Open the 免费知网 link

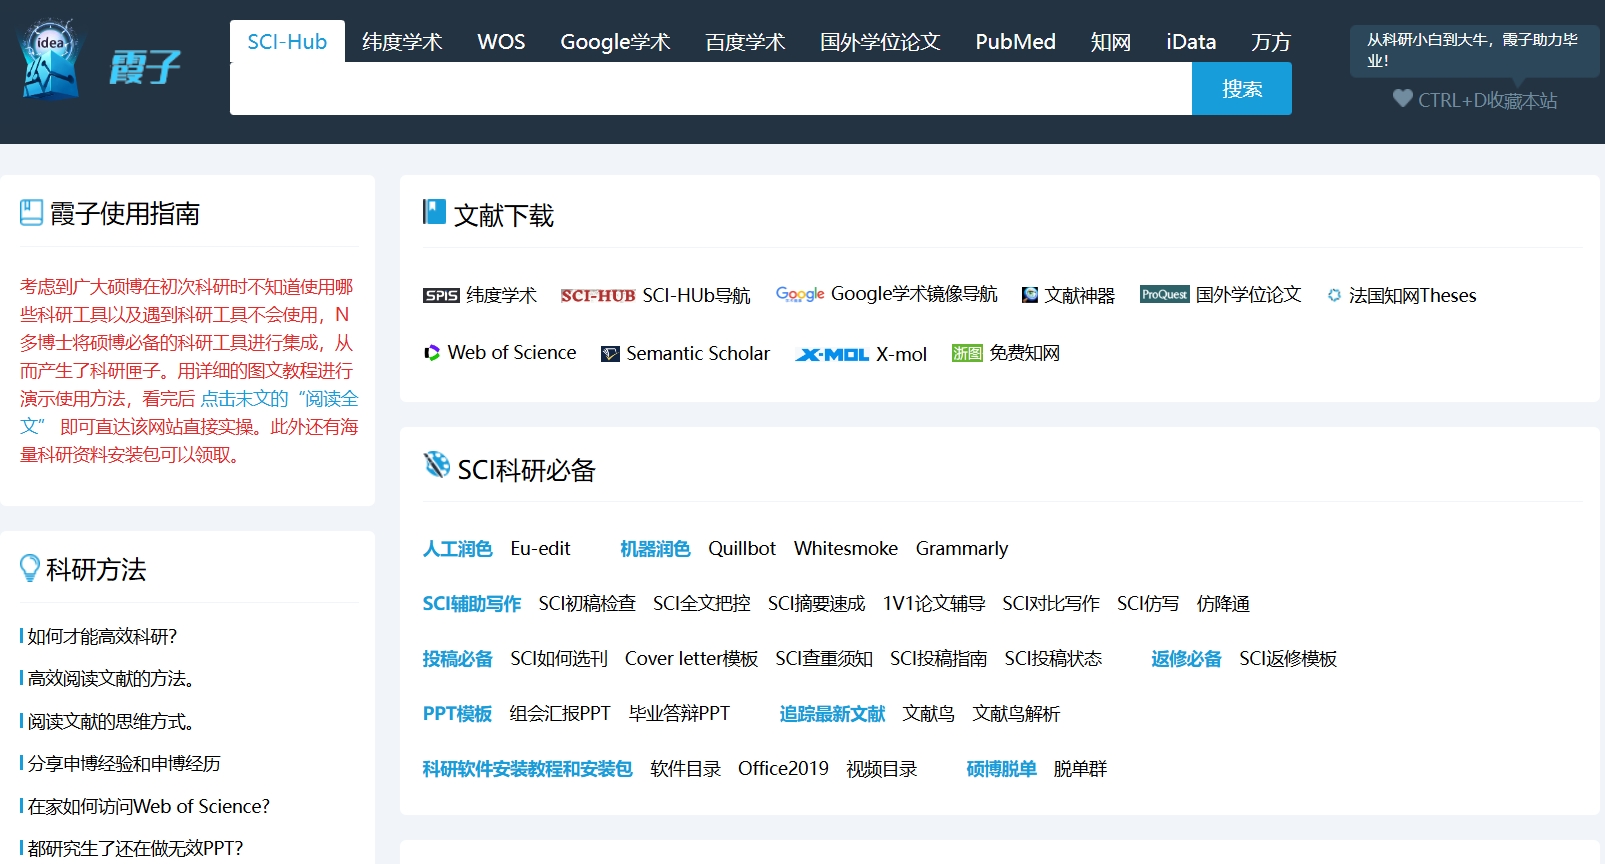coord(1024,353)
